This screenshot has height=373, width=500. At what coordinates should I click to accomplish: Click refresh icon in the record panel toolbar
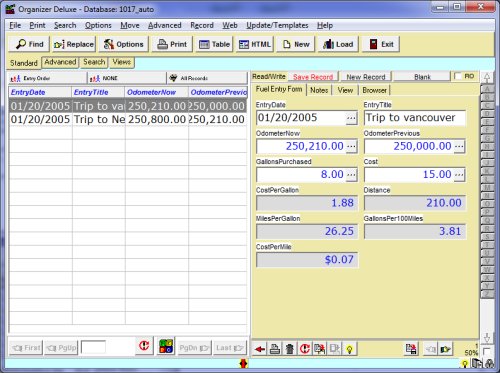click(x=305, y=349)
